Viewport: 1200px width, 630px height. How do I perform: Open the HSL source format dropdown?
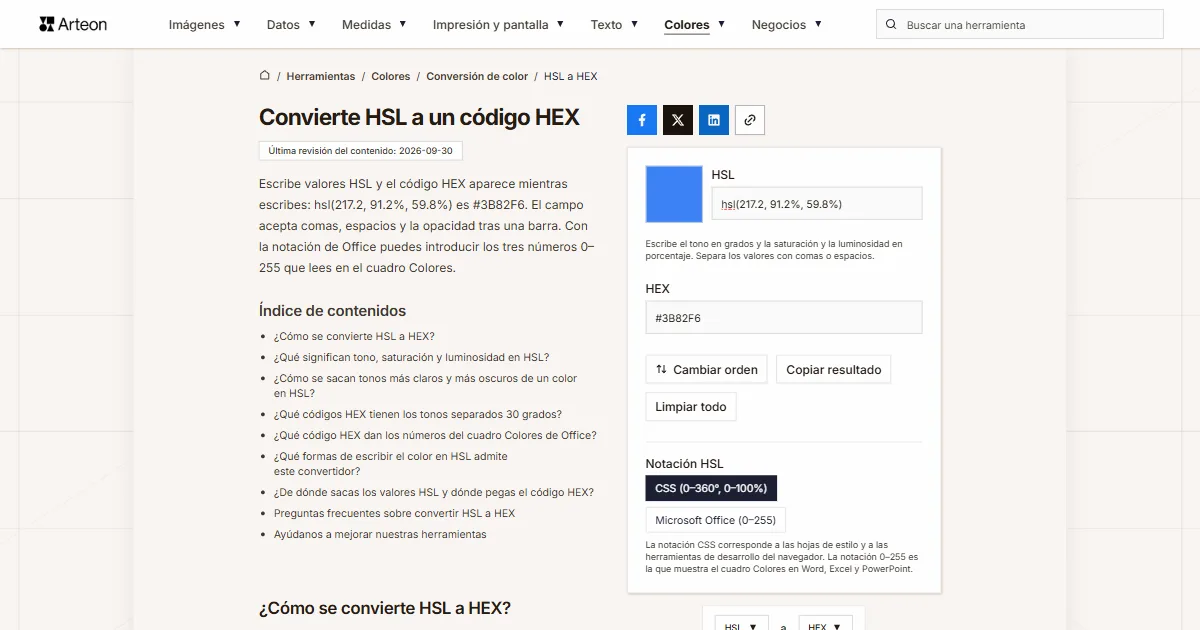point(742,624)
